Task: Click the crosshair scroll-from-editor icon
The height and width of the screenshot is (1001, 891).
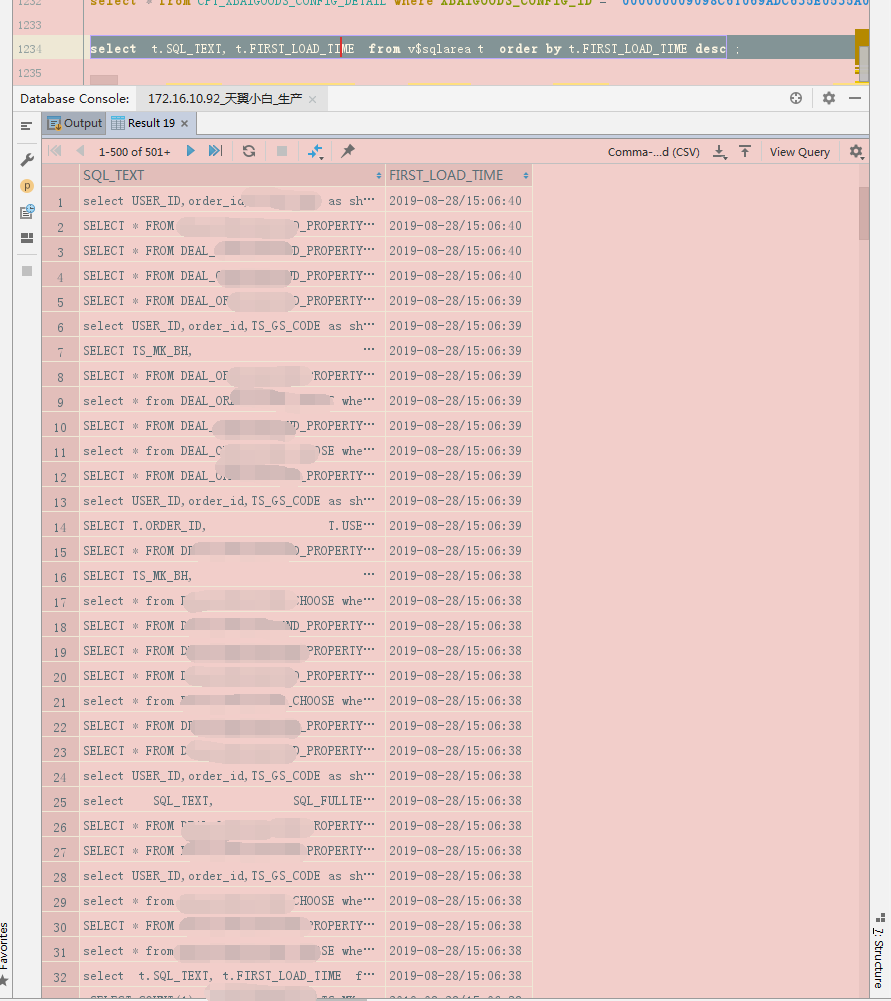Action: [796, 98]
